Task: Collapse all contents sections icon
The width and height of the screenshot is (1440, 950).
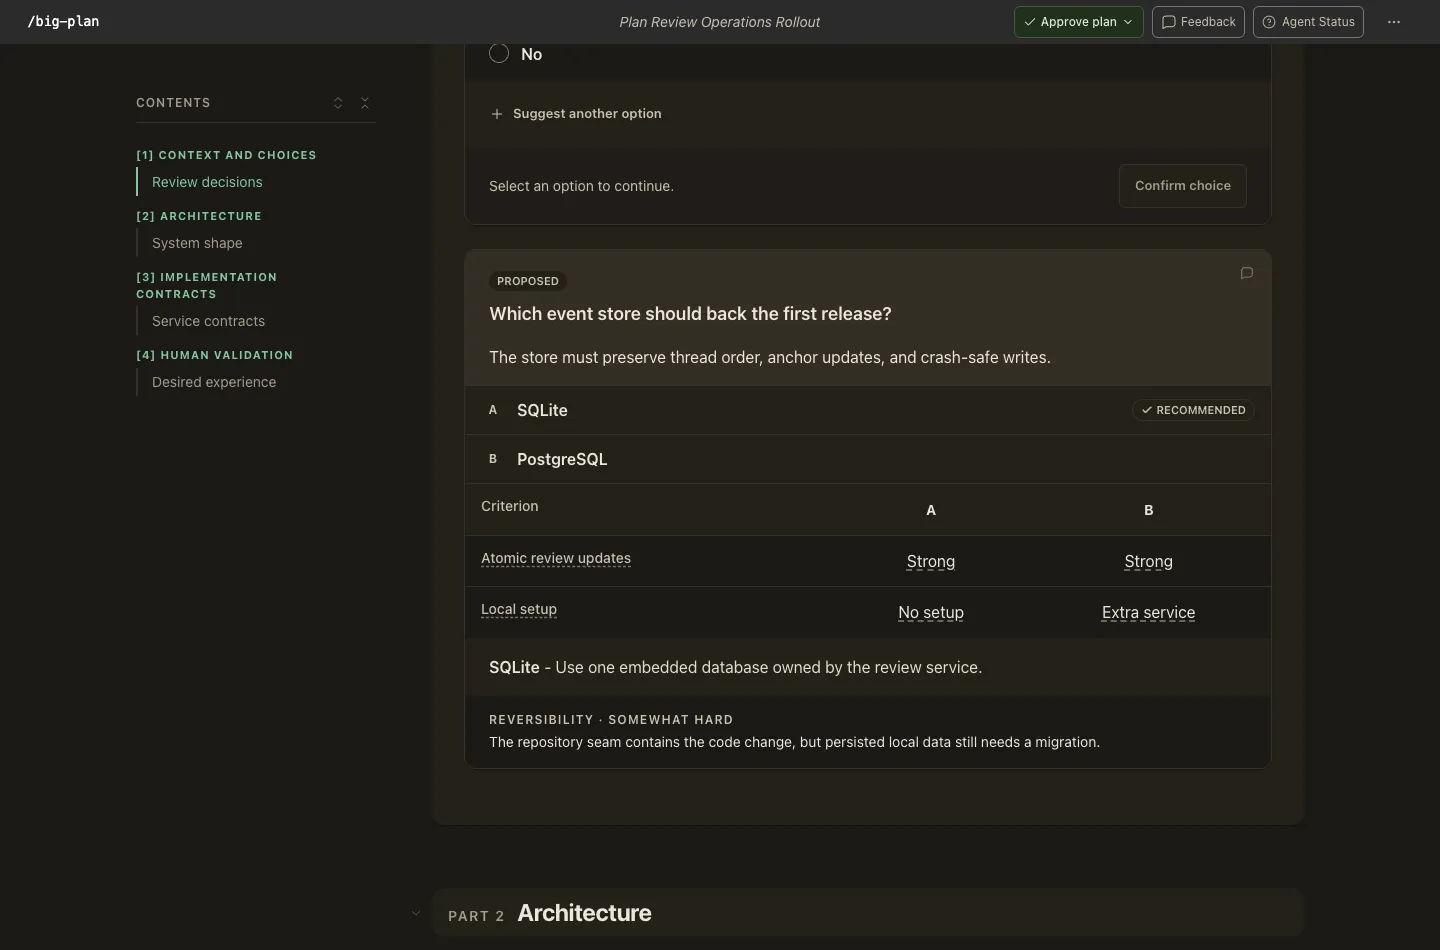Action: [x=365, y=103]
